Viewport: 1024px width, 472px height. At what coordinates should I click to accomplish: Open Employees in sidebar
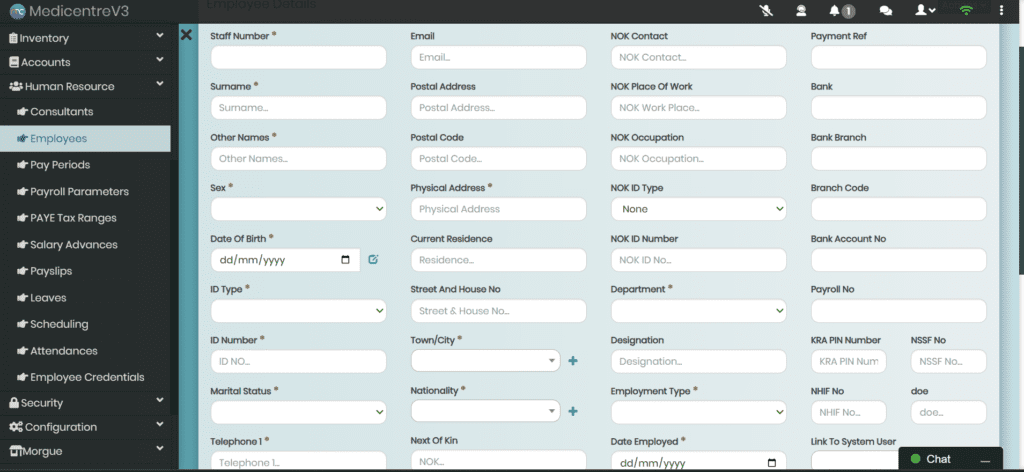(x=85, y=138)
